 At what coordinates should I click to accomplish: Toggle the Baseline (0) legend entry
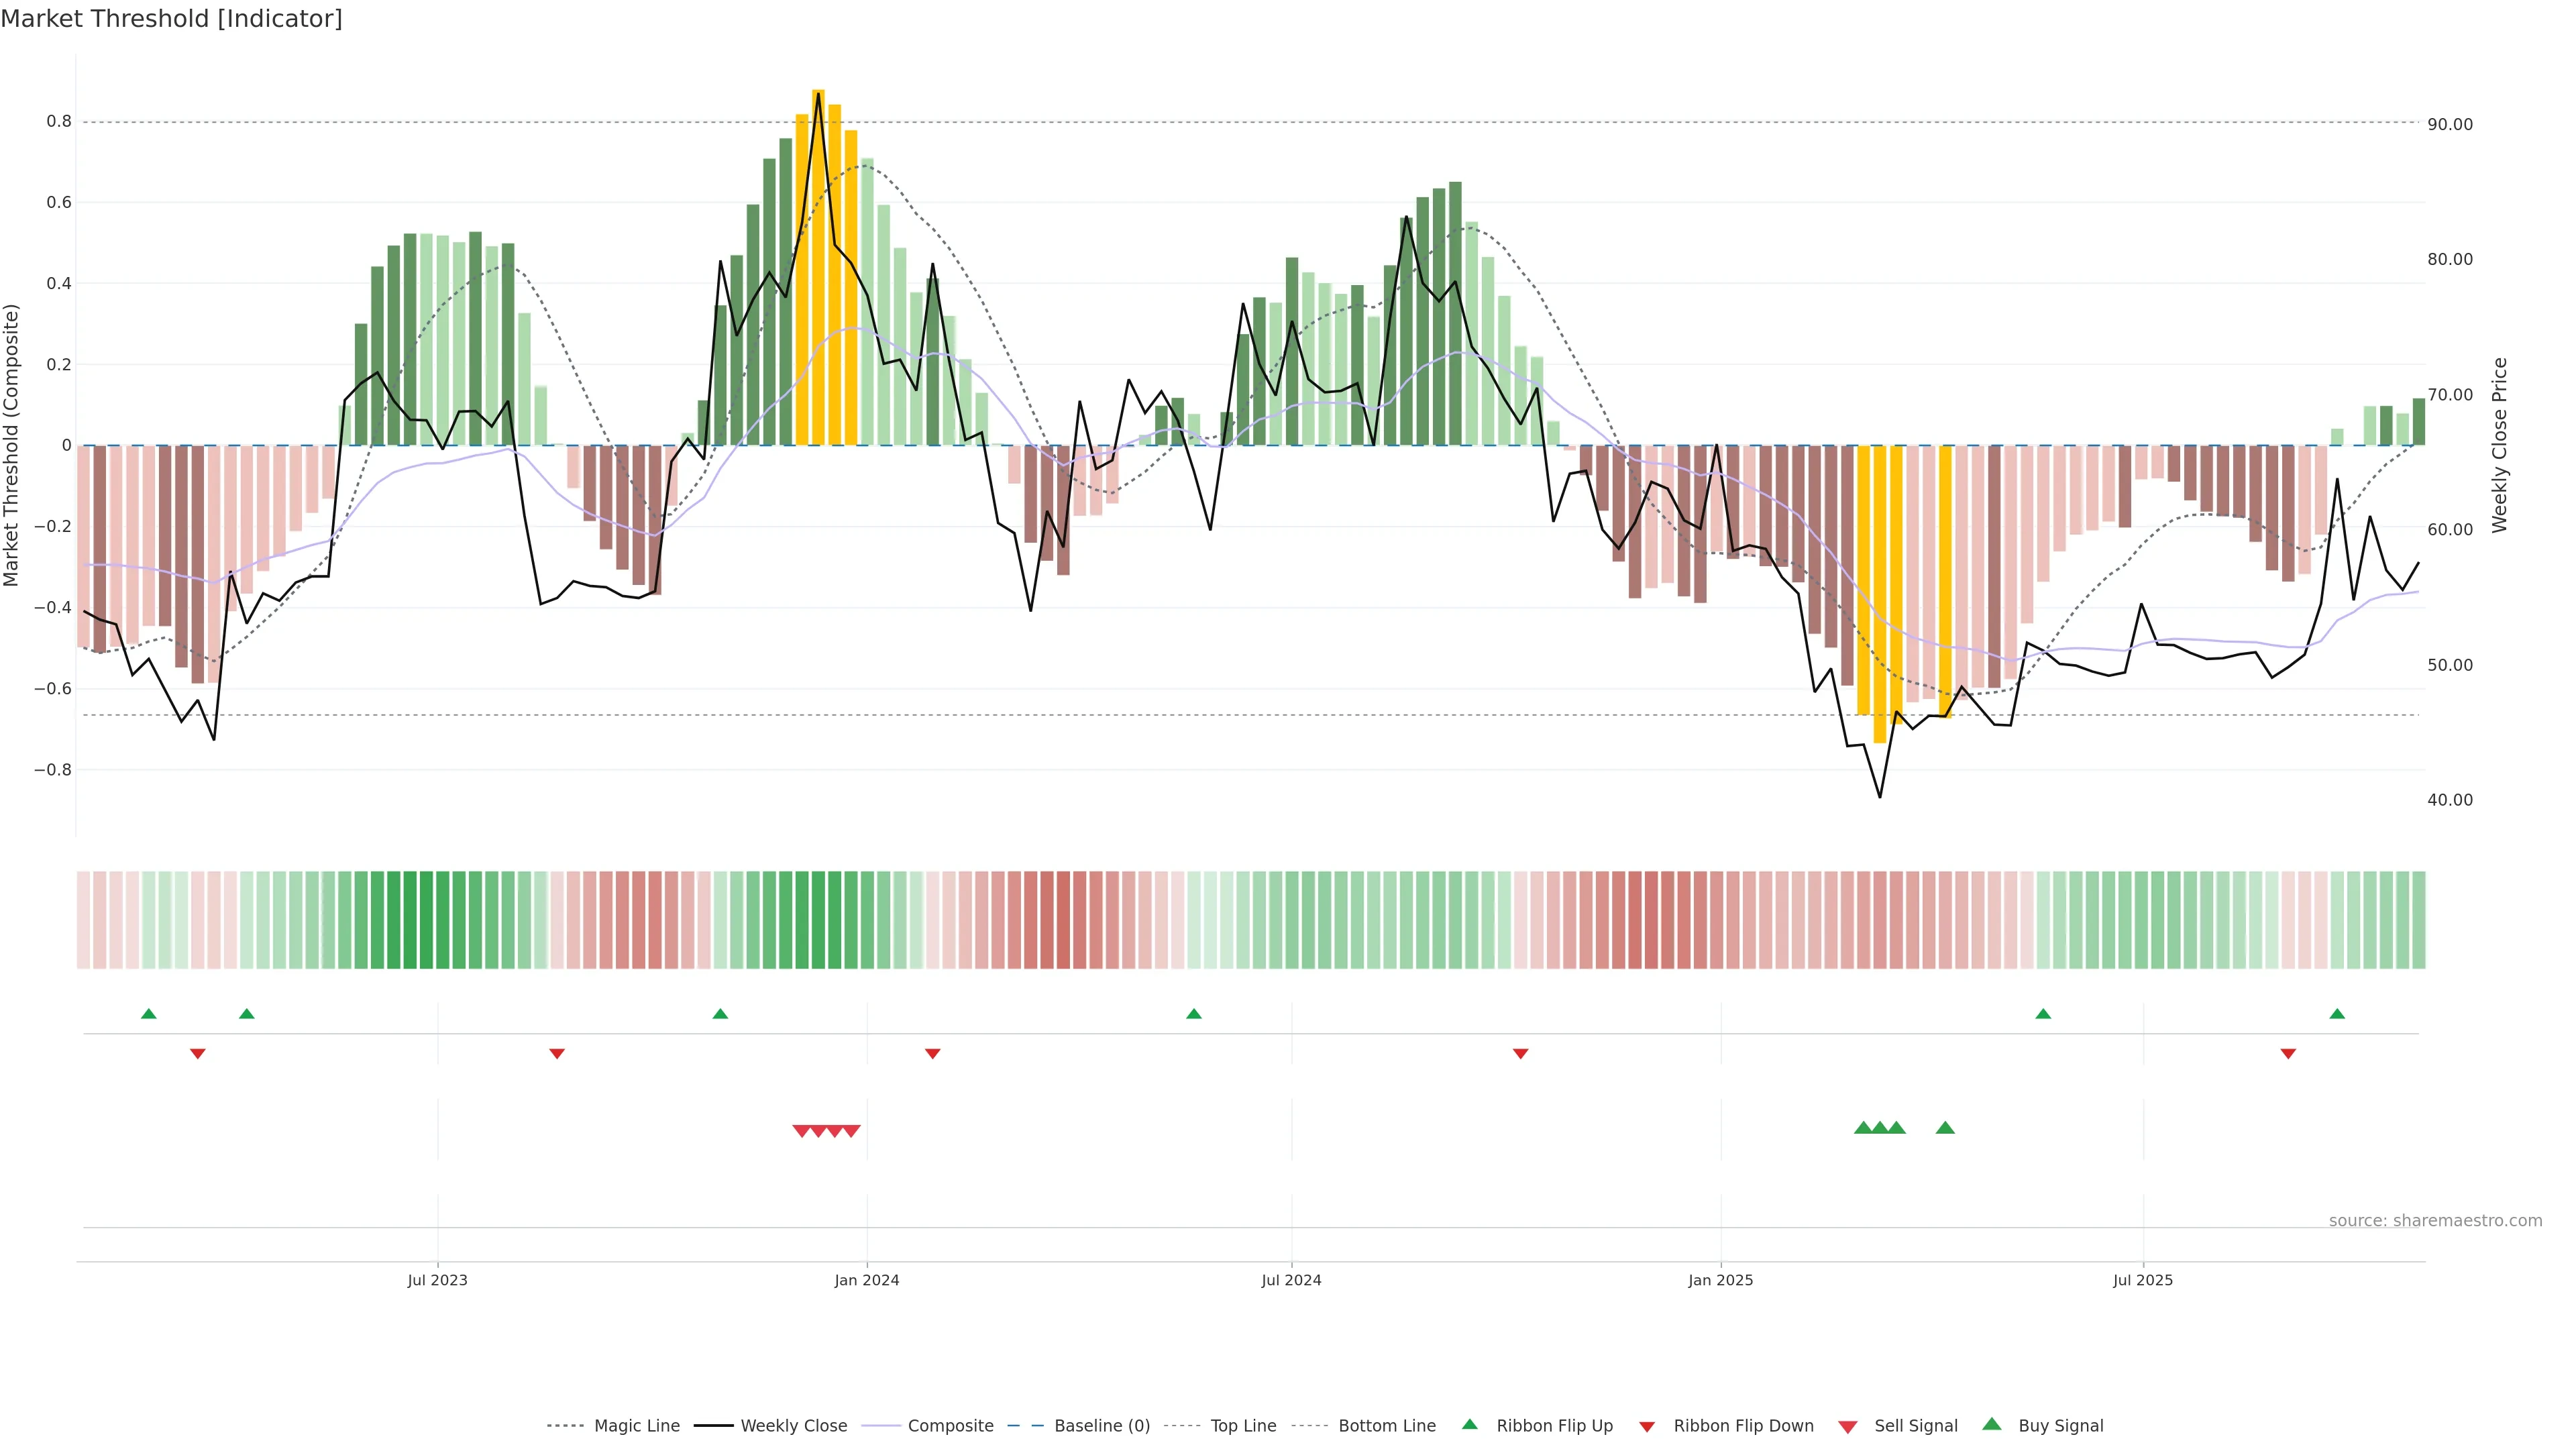point(1101,1426)
